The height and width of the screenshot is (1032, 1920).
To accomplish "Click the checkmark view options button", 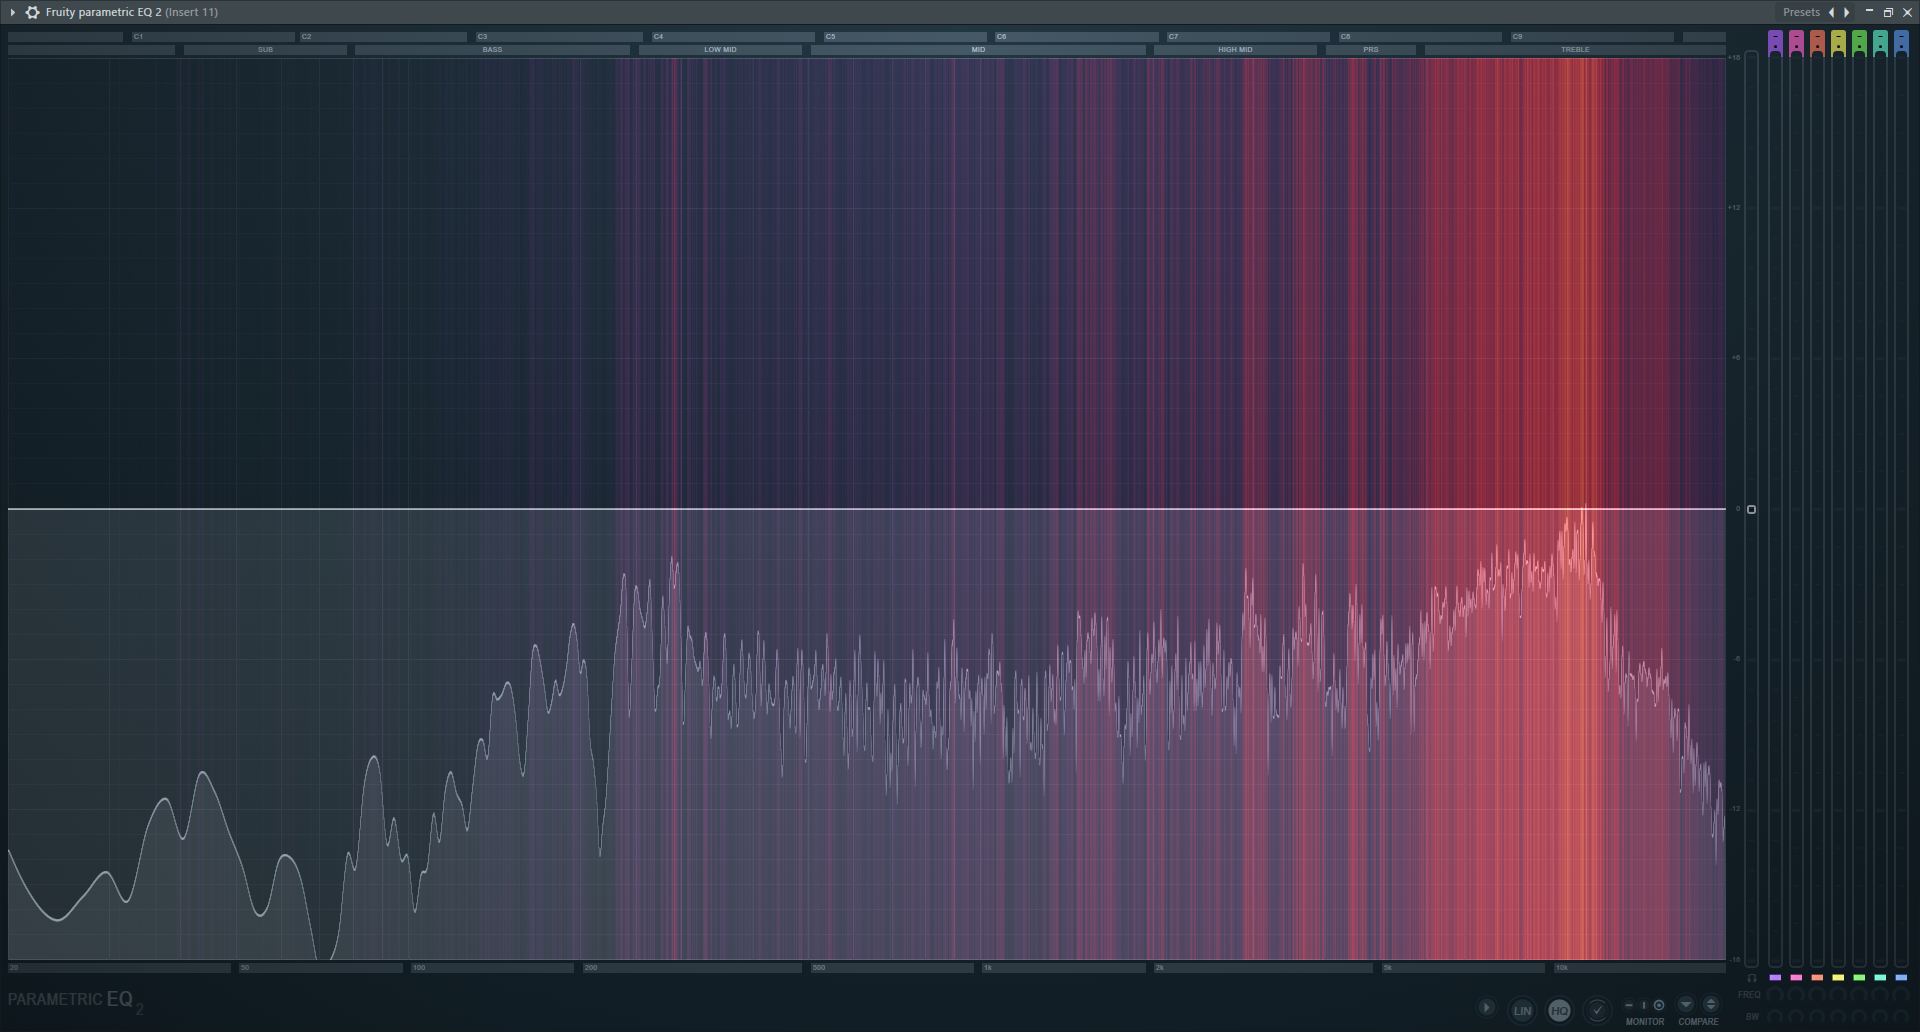I will pyautogui.click(x=1597, y=1011).
